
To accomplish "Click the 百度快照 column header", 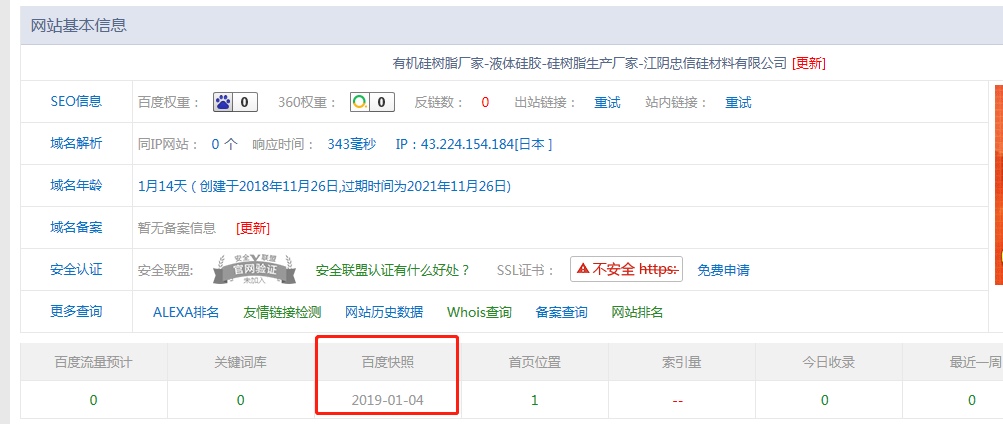I will coord(388,363).
